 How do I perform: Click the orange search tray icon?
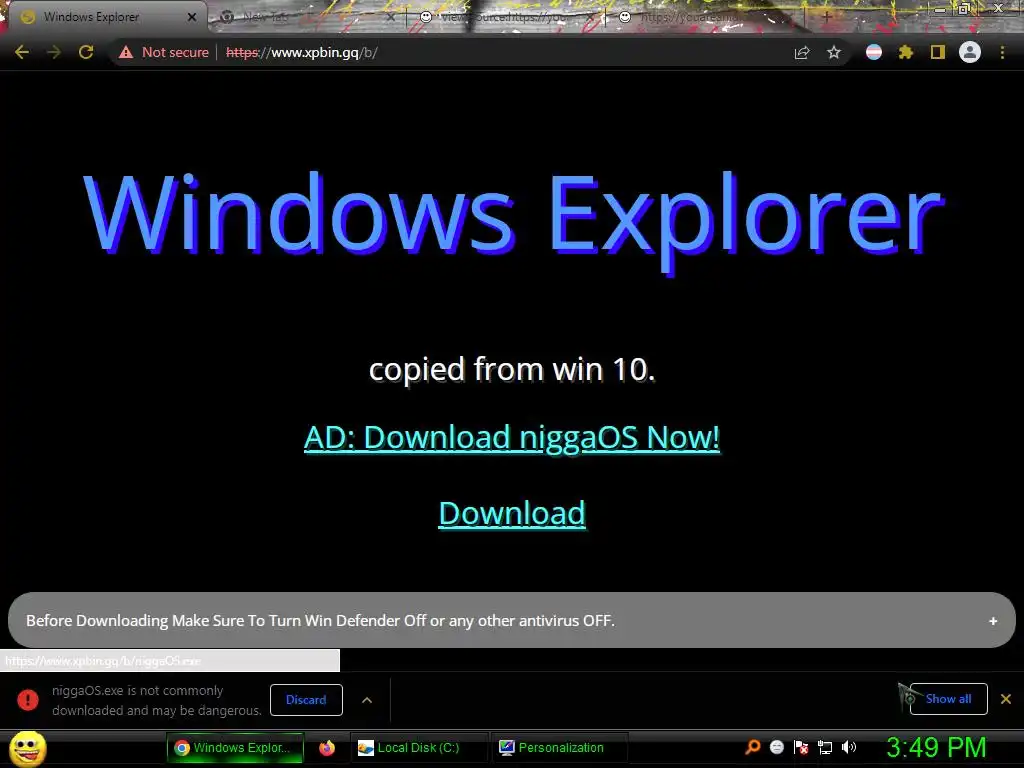(x=752, y=747)
